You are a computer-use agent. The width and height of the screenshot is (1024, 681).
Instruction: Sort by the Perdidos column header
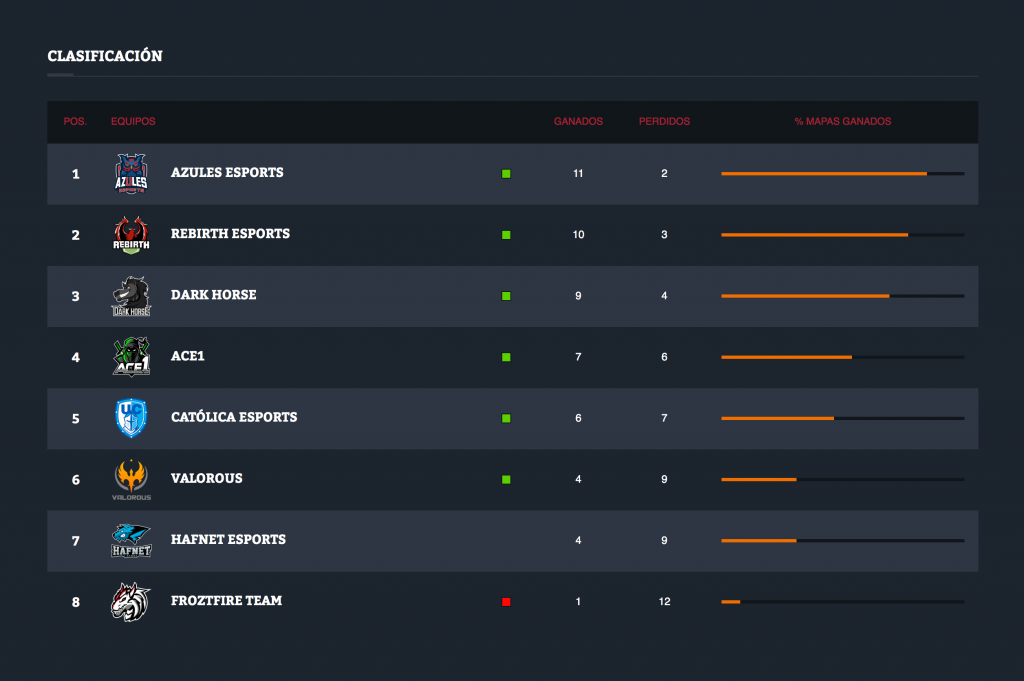click(664, 122)
